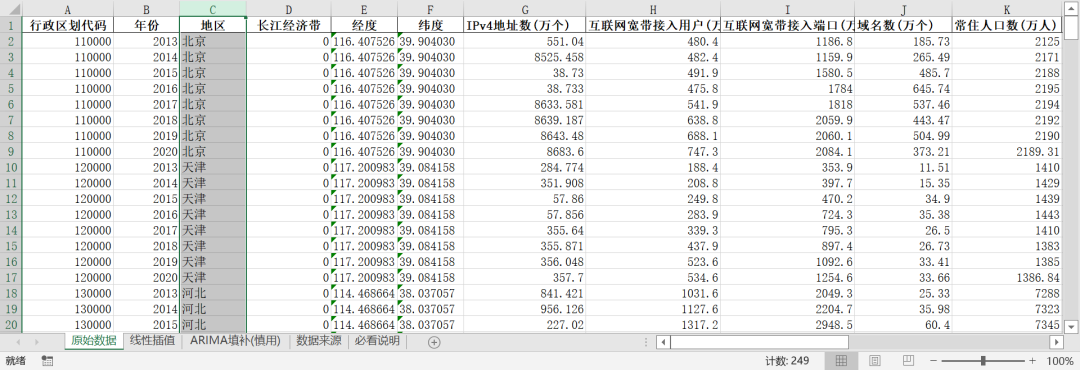Click the macro recording icon in status bar

tap(48, 360)
